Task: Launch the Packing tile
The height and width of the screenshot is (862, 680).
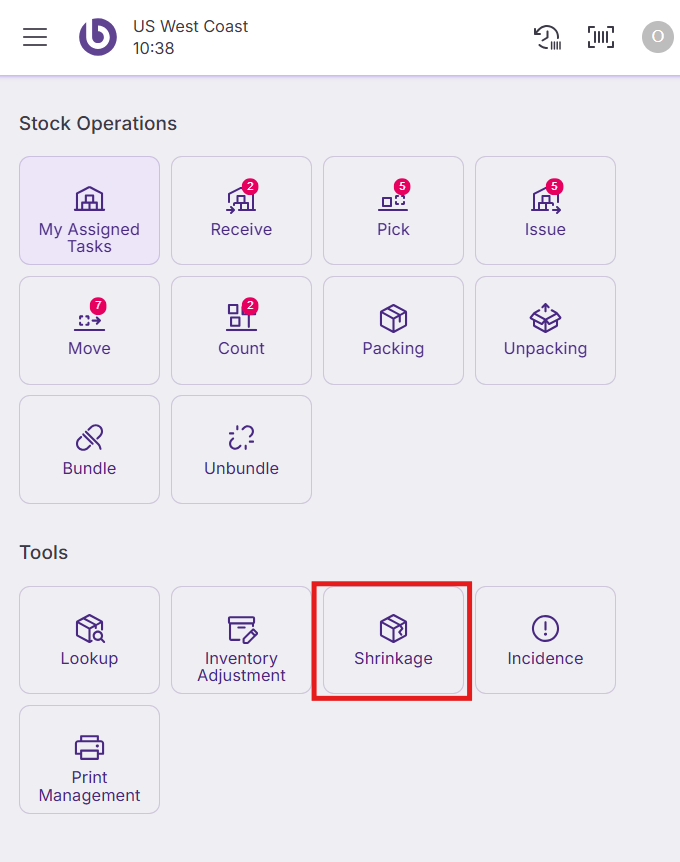Action: point(393,330)
